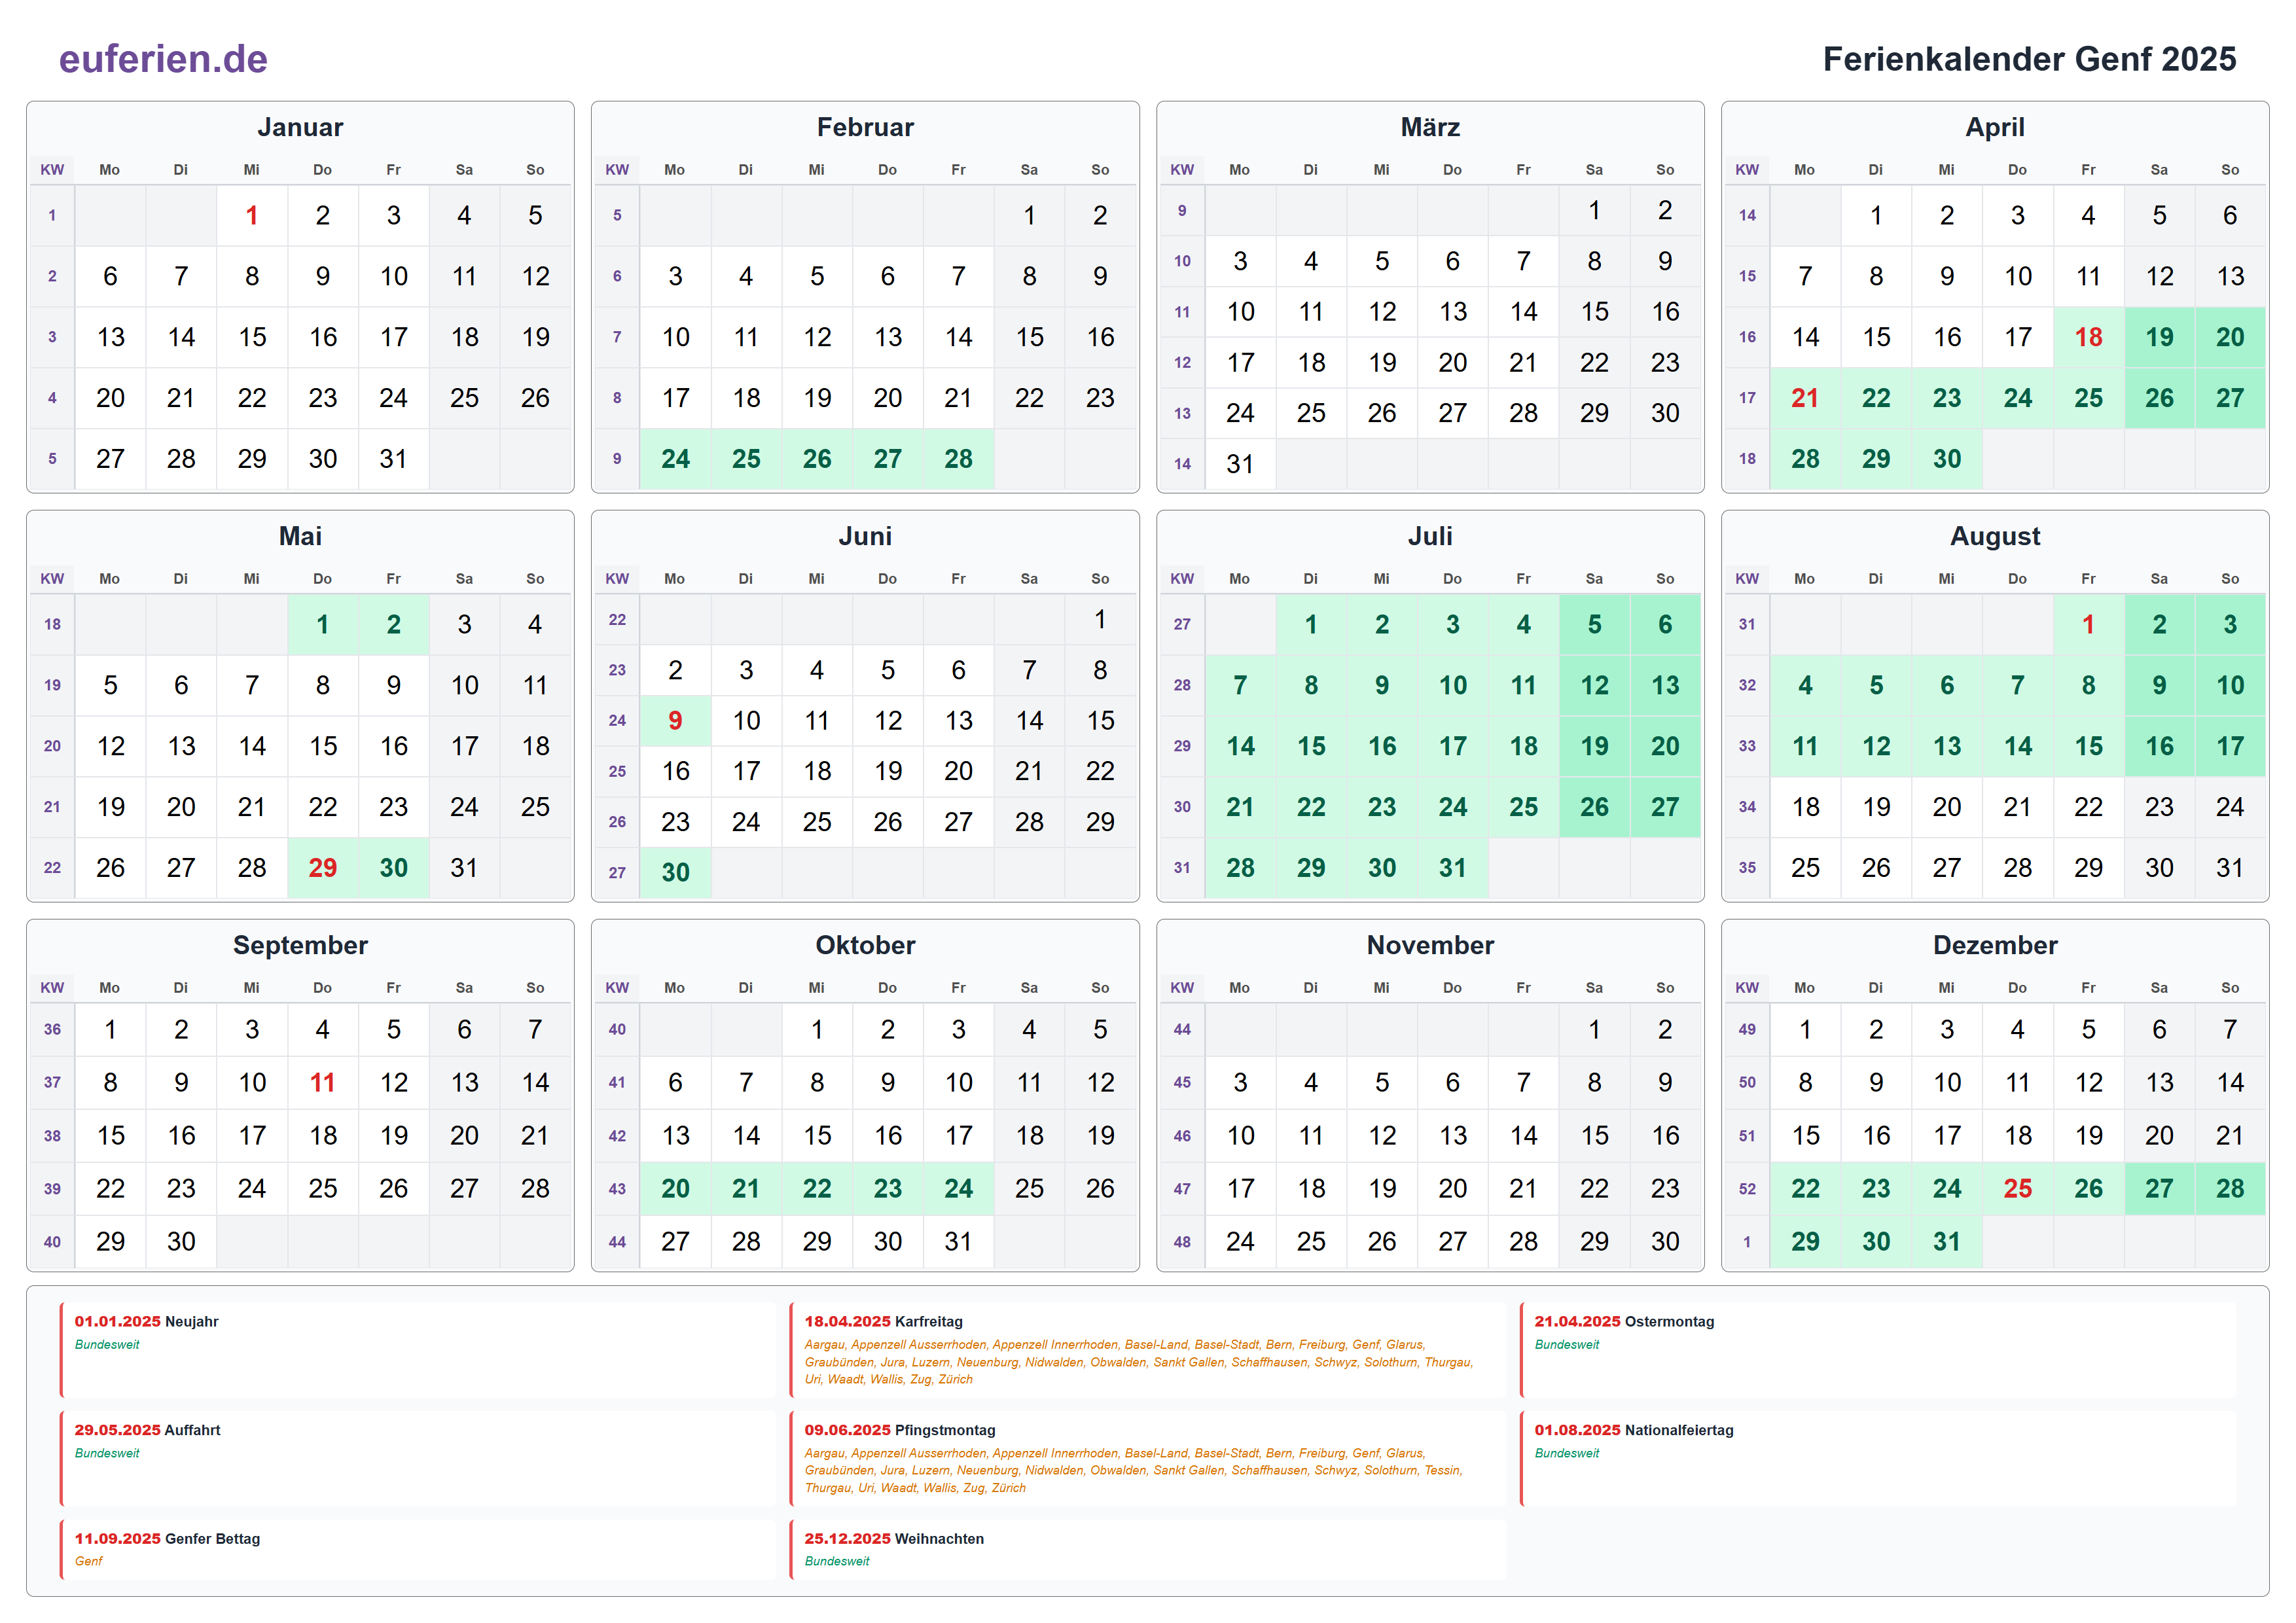Click day 30 in November
This screenshot has width=2296, height=1623.
1664,1242
